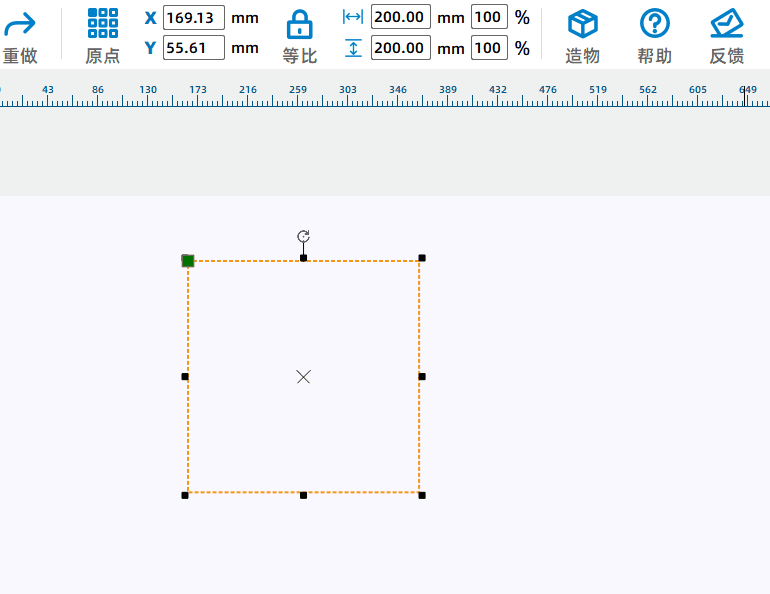
Task: Click the bottom-right corner resize handle
Action: coord(422,495)
